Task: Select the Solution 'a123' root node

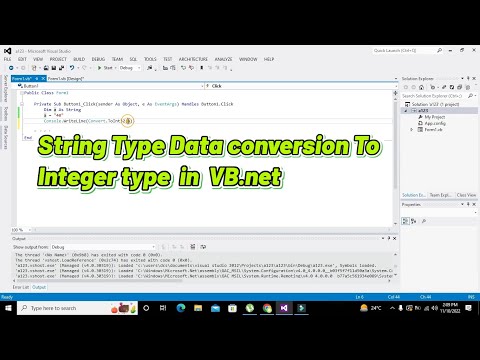Action: [x=432, y=104]
